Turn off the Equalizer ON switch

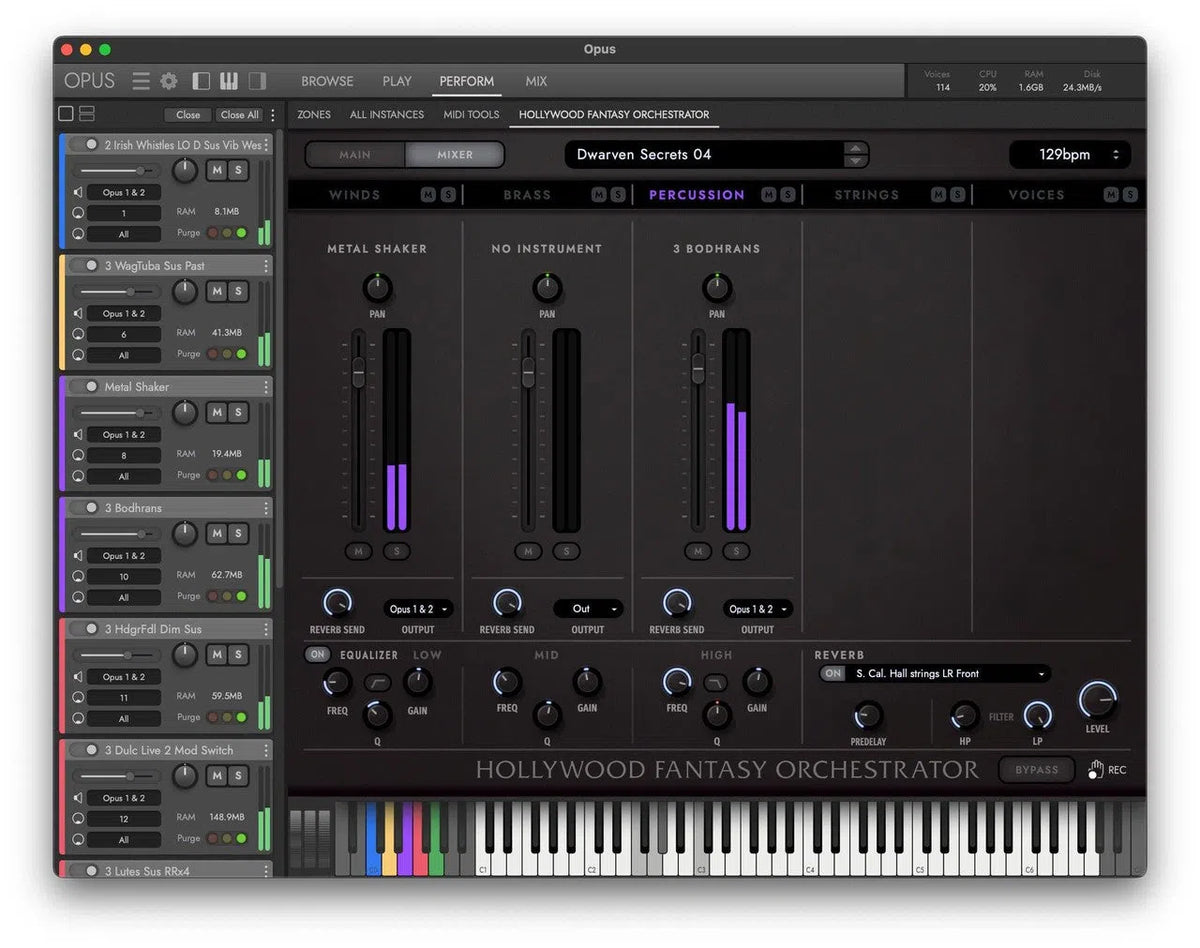coord(317,654)
